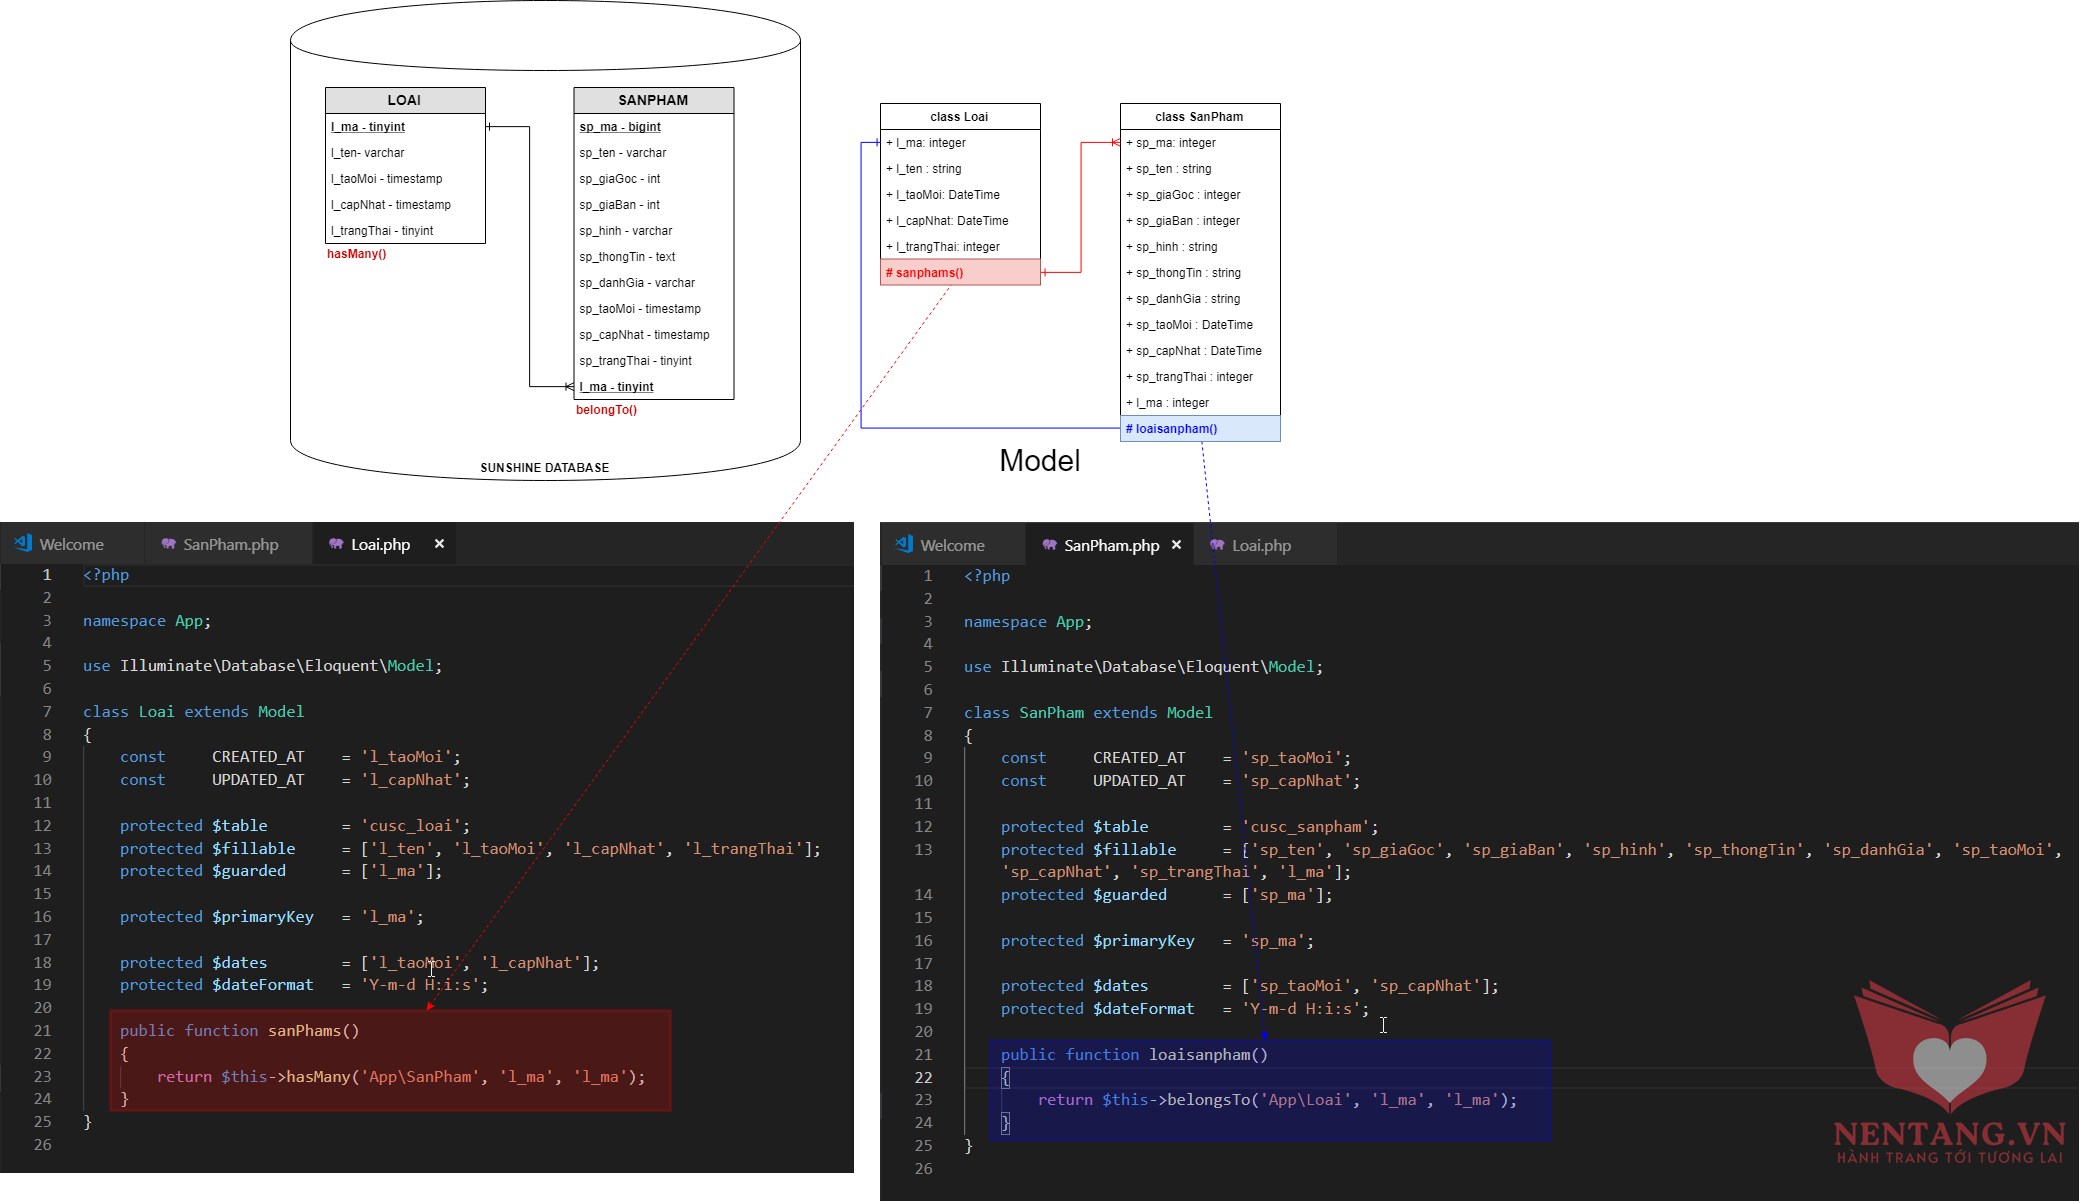Image resolution: width=2080 pixels, height=1203 pixels.
Task: Open the Welcome tab in right editor
Action: (x=952, y=545)
